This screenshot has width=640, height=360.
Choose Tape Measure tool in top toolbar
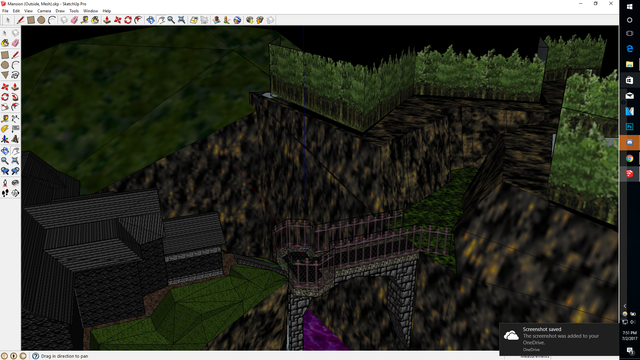click(84, 20)
